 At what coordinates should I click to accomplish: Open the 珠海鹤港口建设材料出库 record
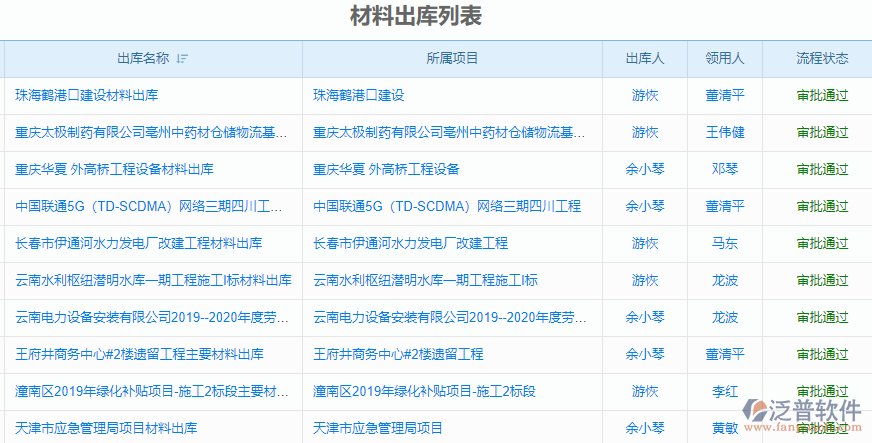87,96
